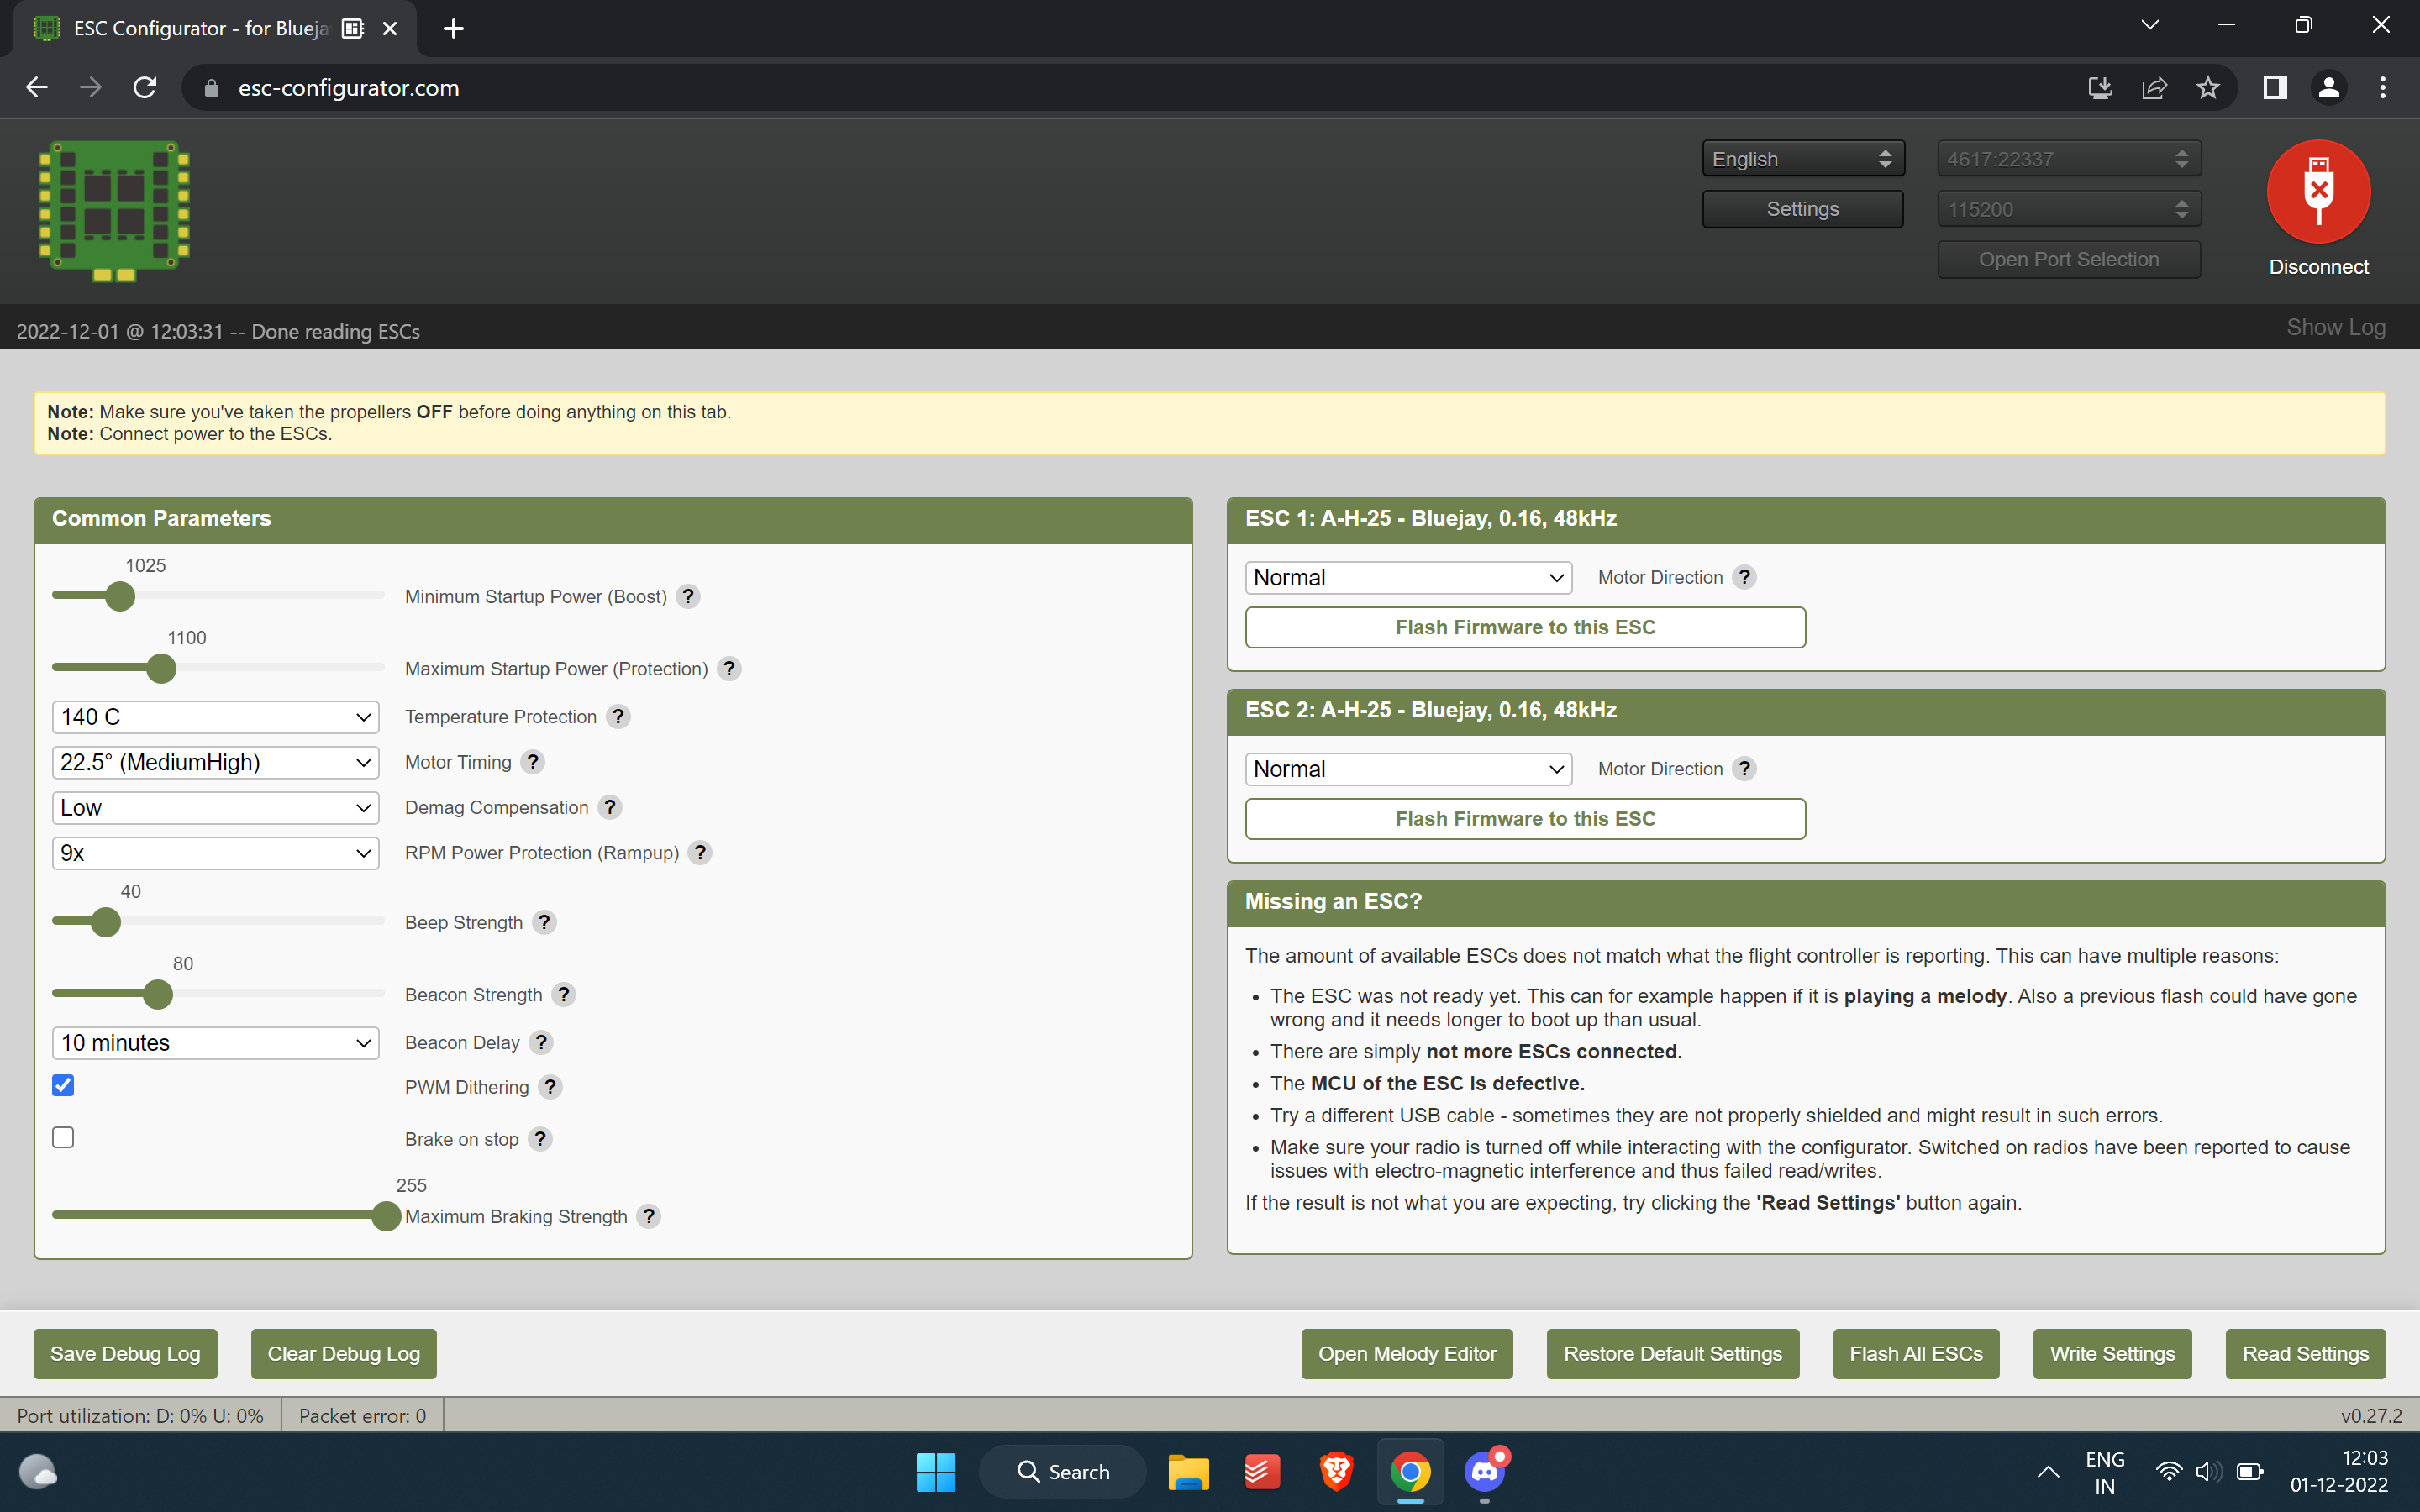Click ESC 1 Motor Direction help icon

click(1744, 577)
